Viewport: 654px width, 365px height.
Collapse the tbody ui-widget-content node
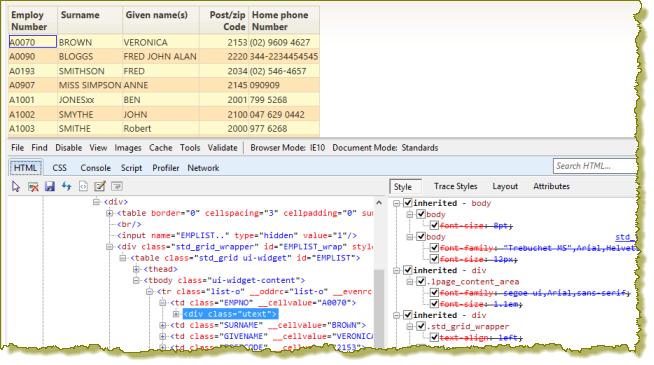tap(136, 280)
